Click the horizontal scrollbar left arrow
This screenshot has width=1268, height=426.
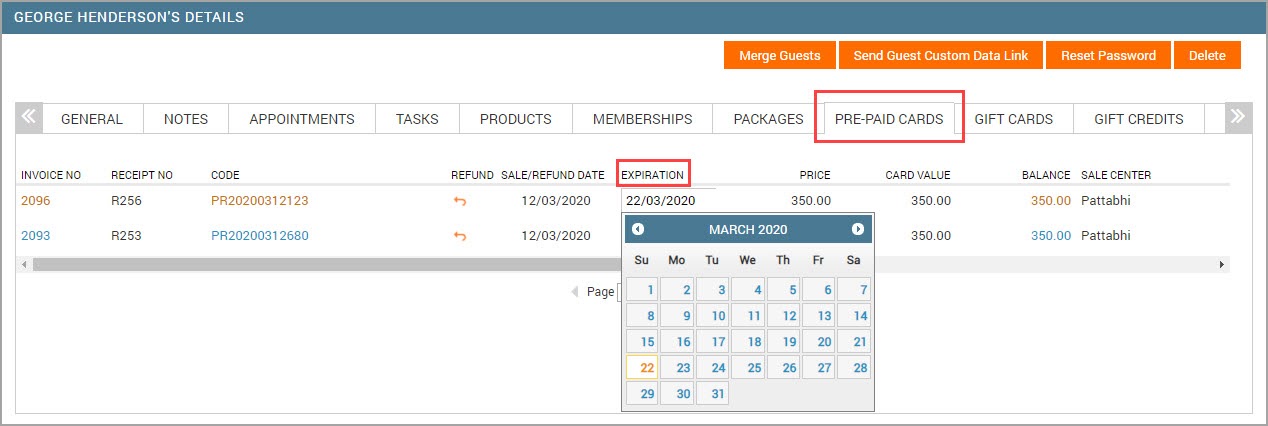(23, 264)
